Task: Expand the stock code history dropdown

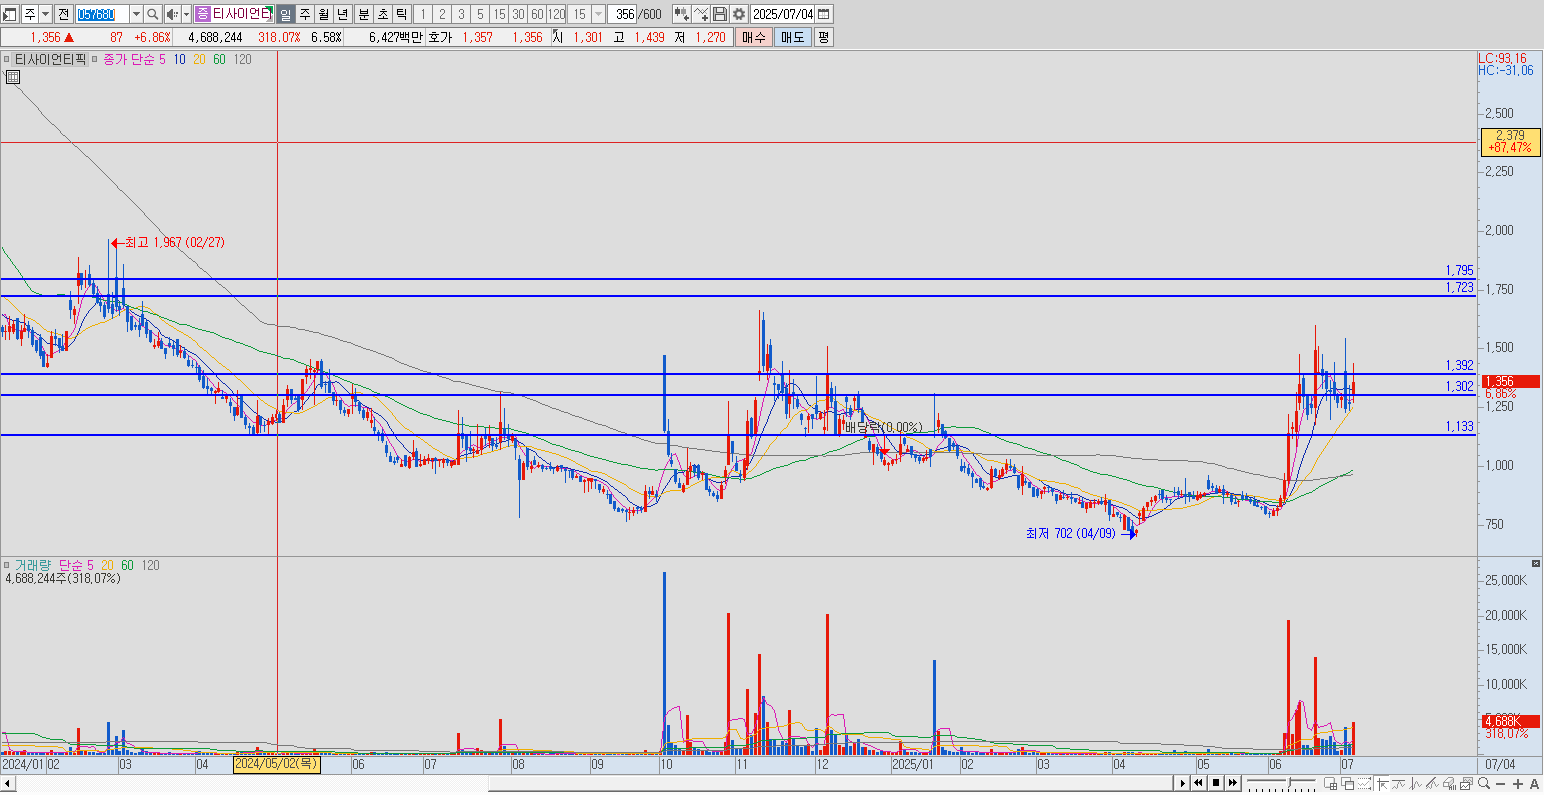Action: pyautogui.click(x=136, y=14)
